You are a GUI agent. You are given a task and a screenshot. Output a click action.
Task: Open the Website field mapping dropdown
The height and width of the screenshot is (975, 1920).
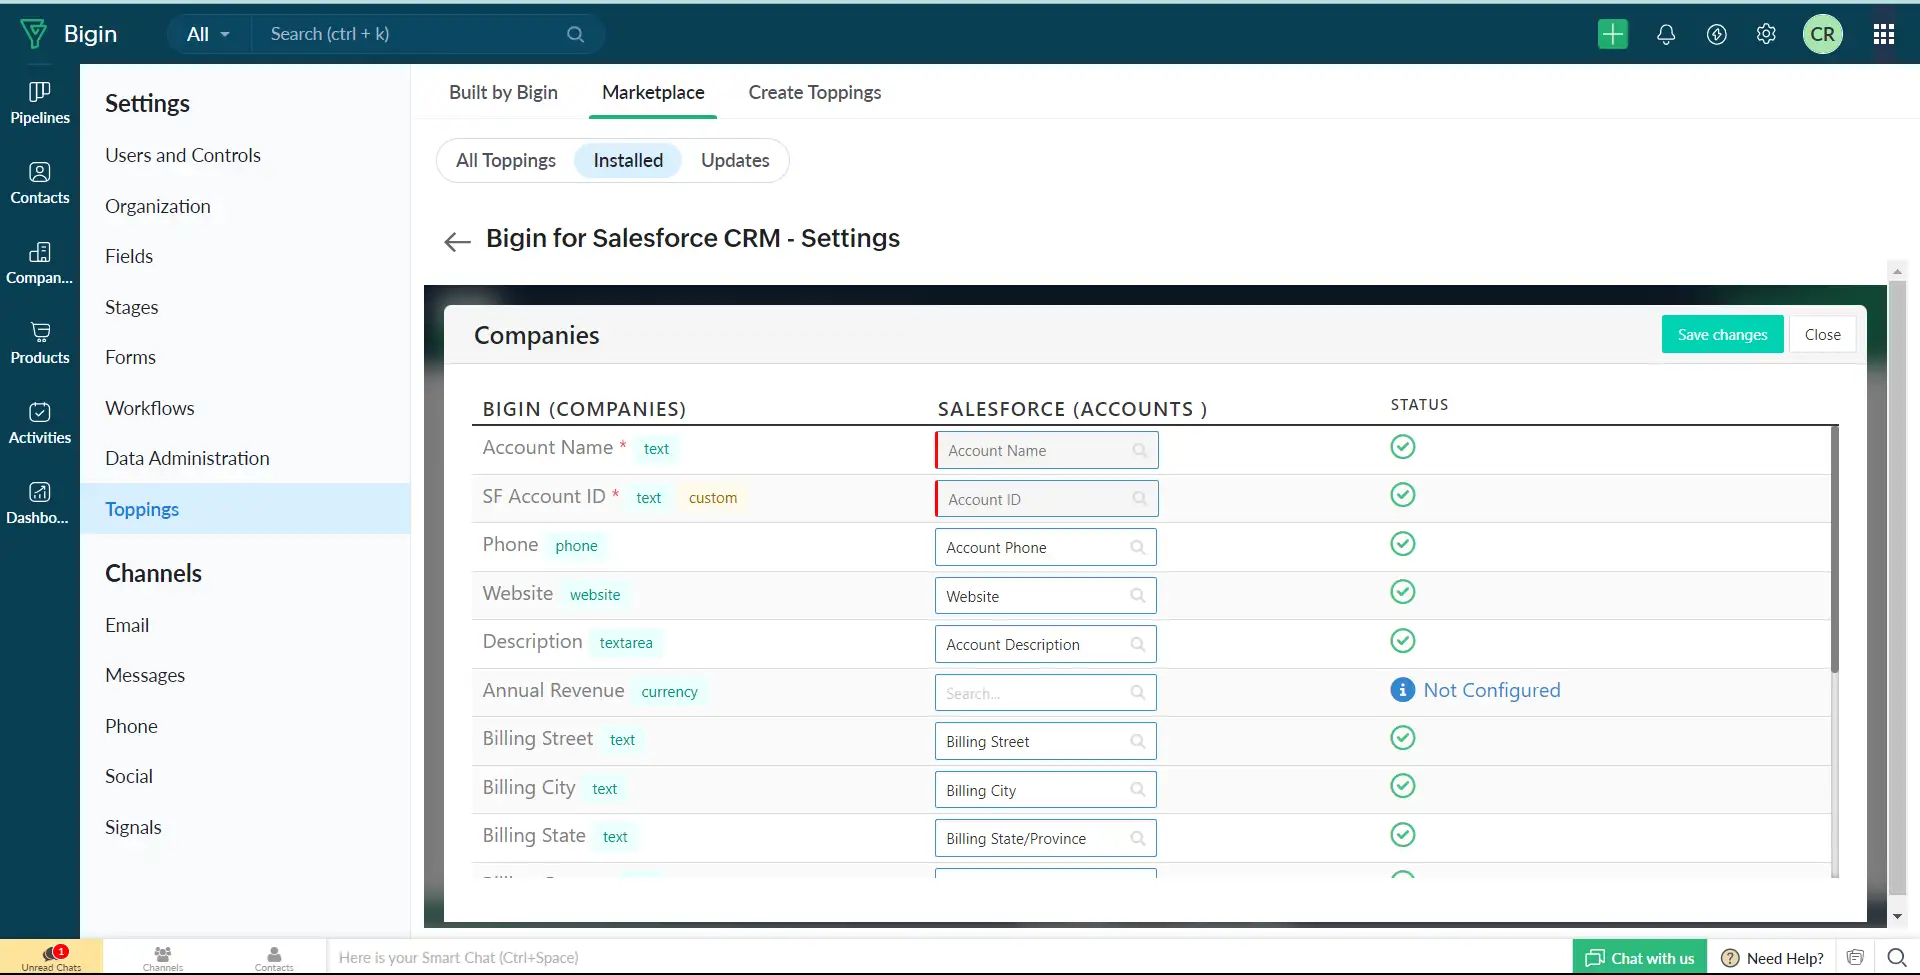pyautogui.click(x=1045, y=595)
